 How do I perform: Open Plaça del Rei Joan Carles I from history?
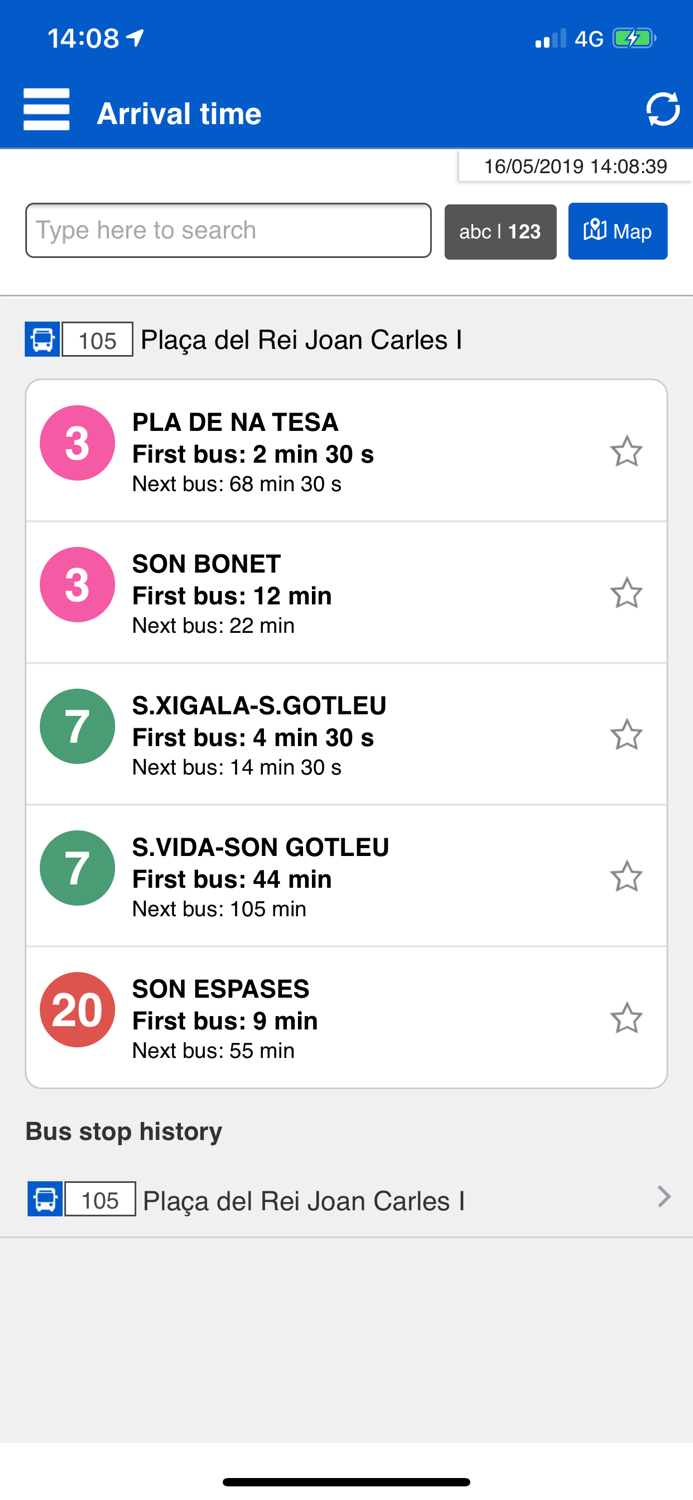304,1200
